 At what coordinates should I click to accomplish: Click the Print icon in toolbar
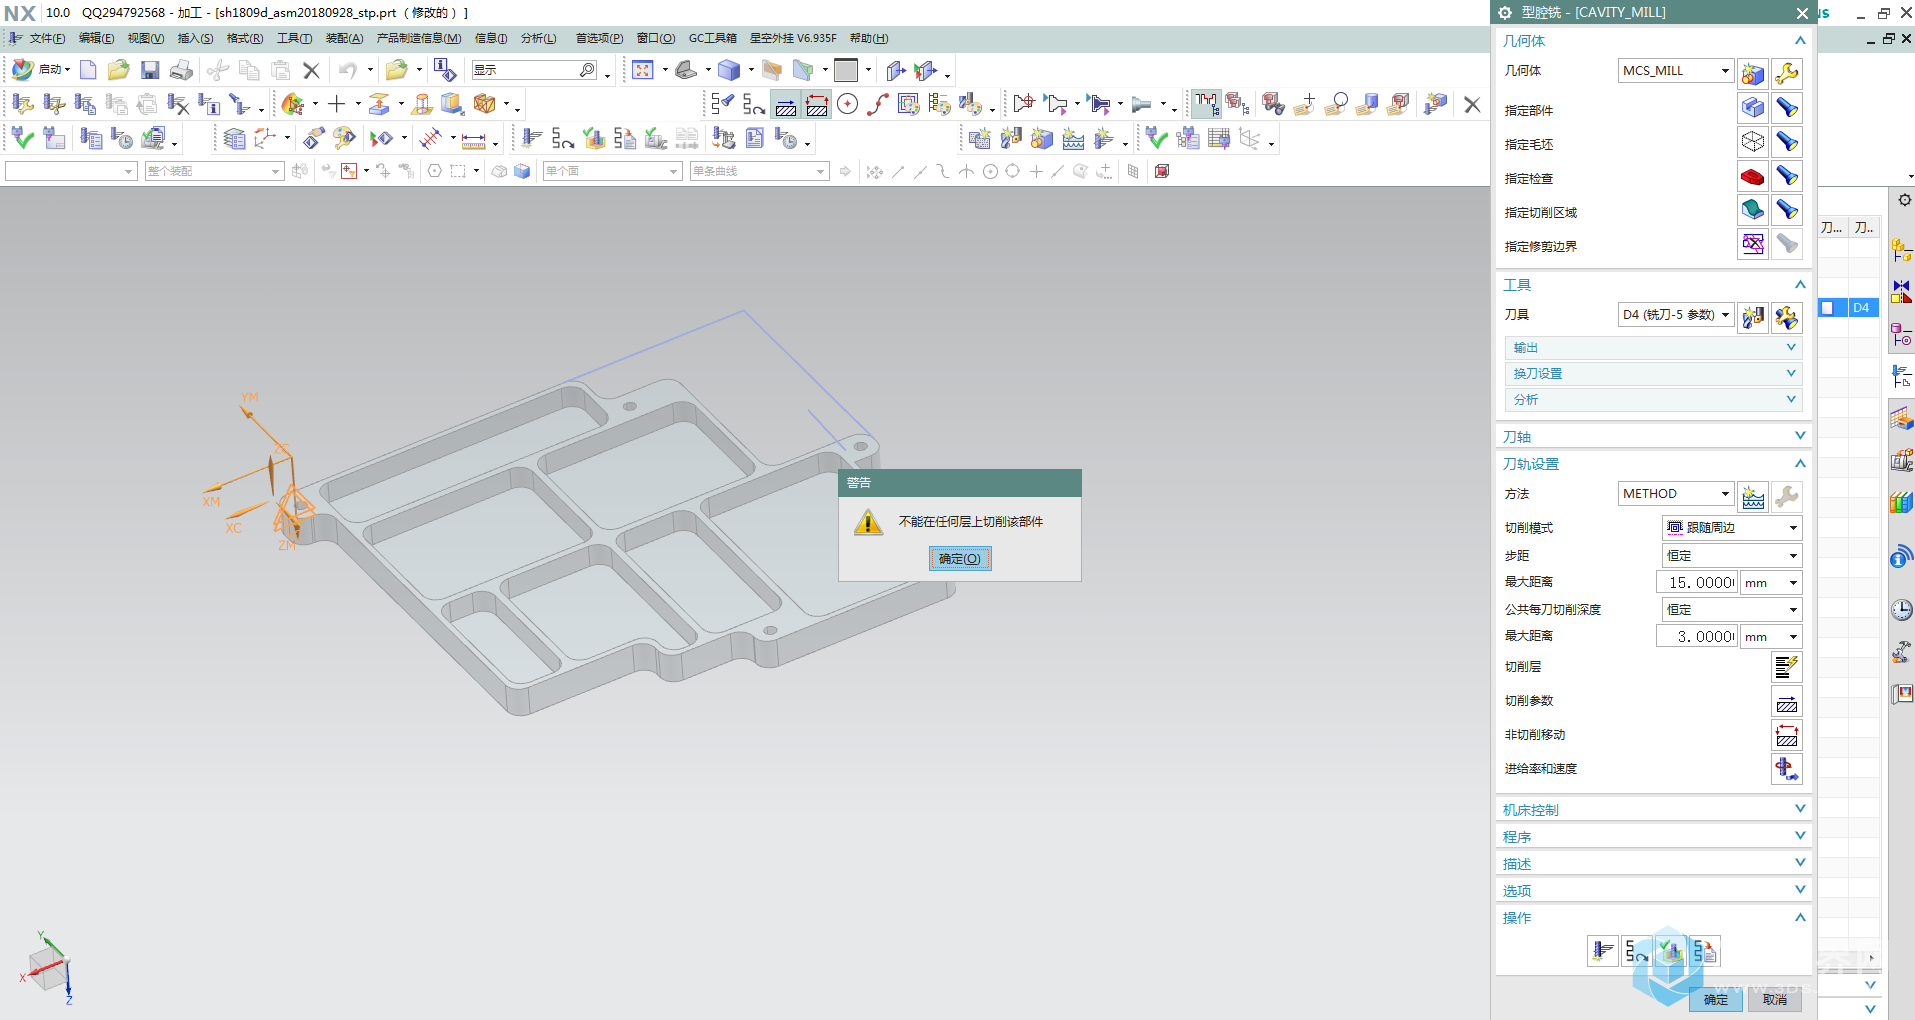[181, 70]
